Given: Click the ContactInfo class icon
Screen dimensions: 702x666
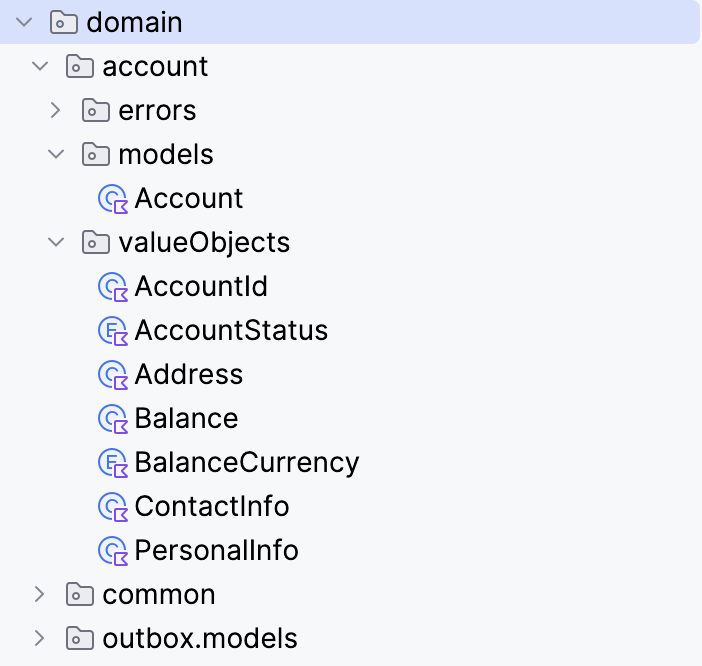Looking at the screenshot, I should click(112, 506).
